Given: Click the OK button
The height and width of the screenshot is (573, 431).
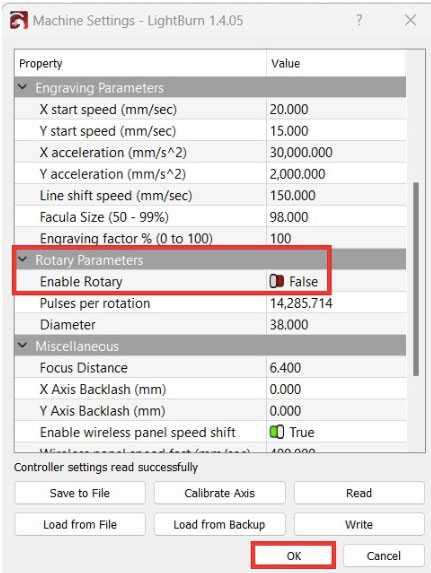Looking at the screenshot, I should pos(294,556).
